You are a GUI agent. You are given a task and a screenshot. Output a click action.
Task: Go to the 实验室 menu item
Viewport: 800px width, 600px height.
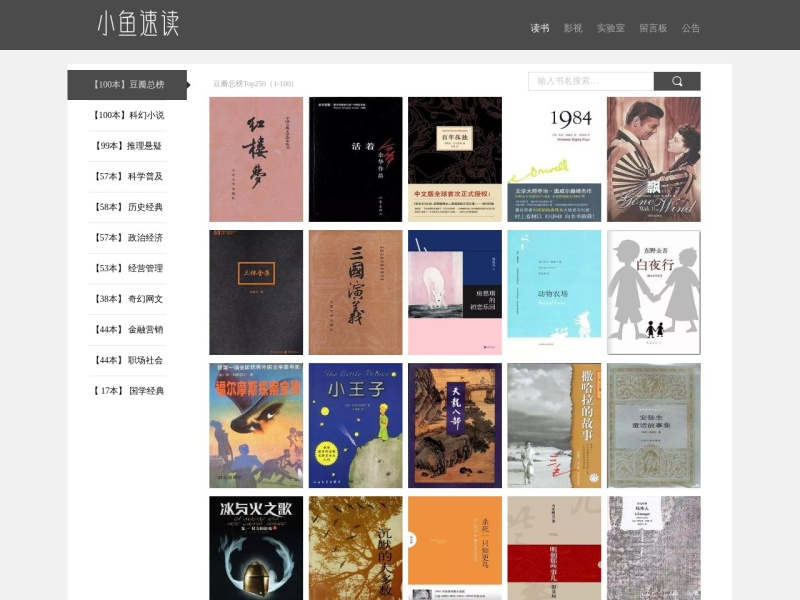pos(611,28)
